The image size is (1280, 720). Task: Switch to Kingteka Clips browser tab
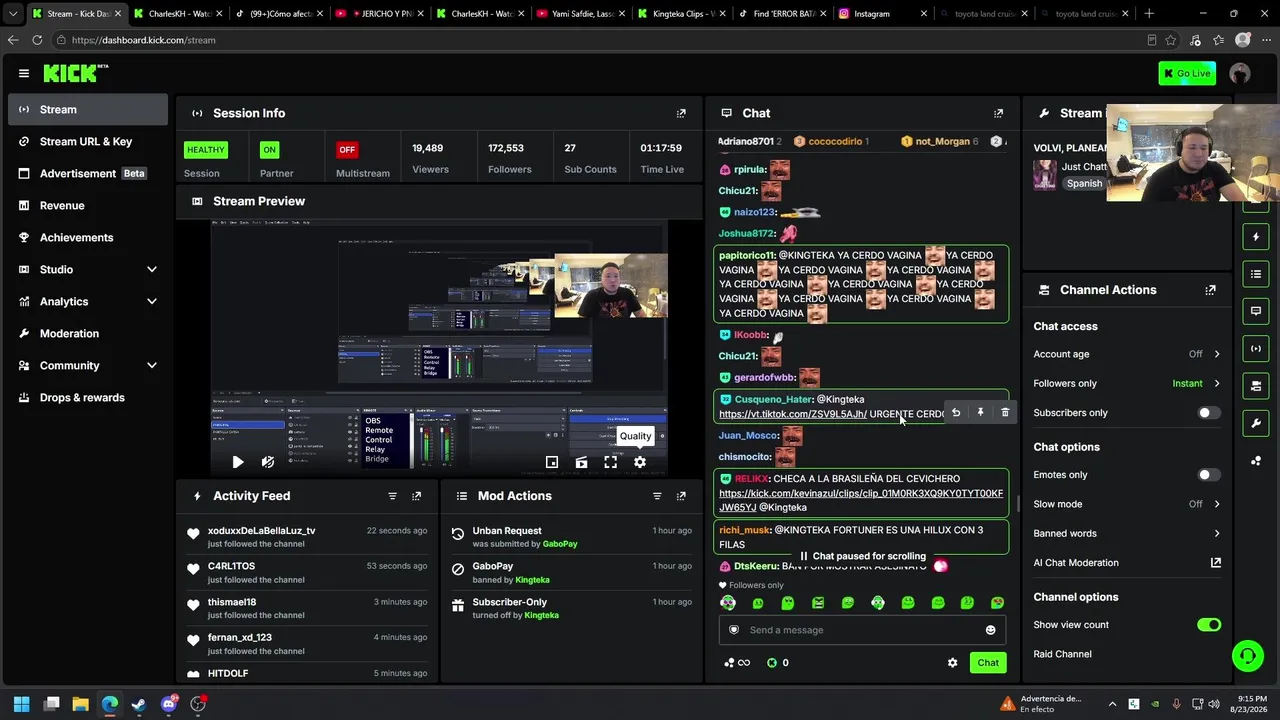680,14
